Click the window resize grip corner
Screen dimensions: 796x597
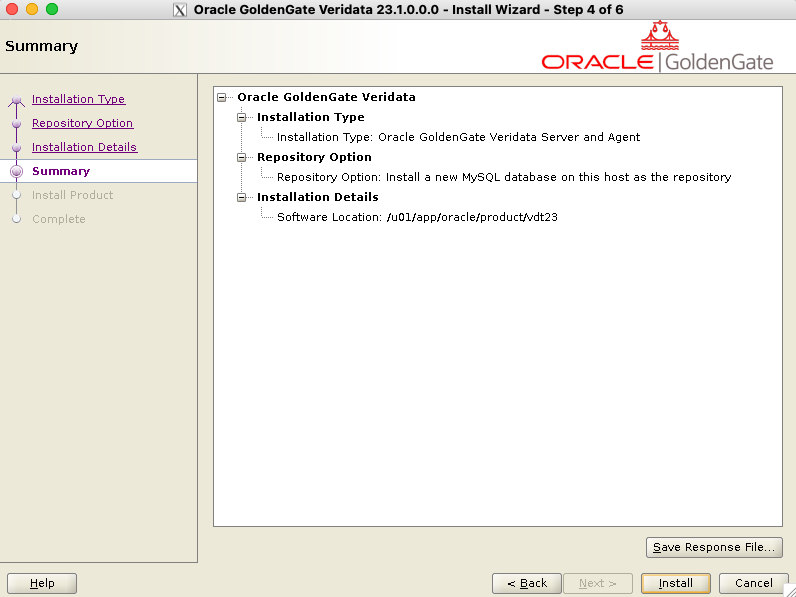pyautogui.click(x=790, y=591)
